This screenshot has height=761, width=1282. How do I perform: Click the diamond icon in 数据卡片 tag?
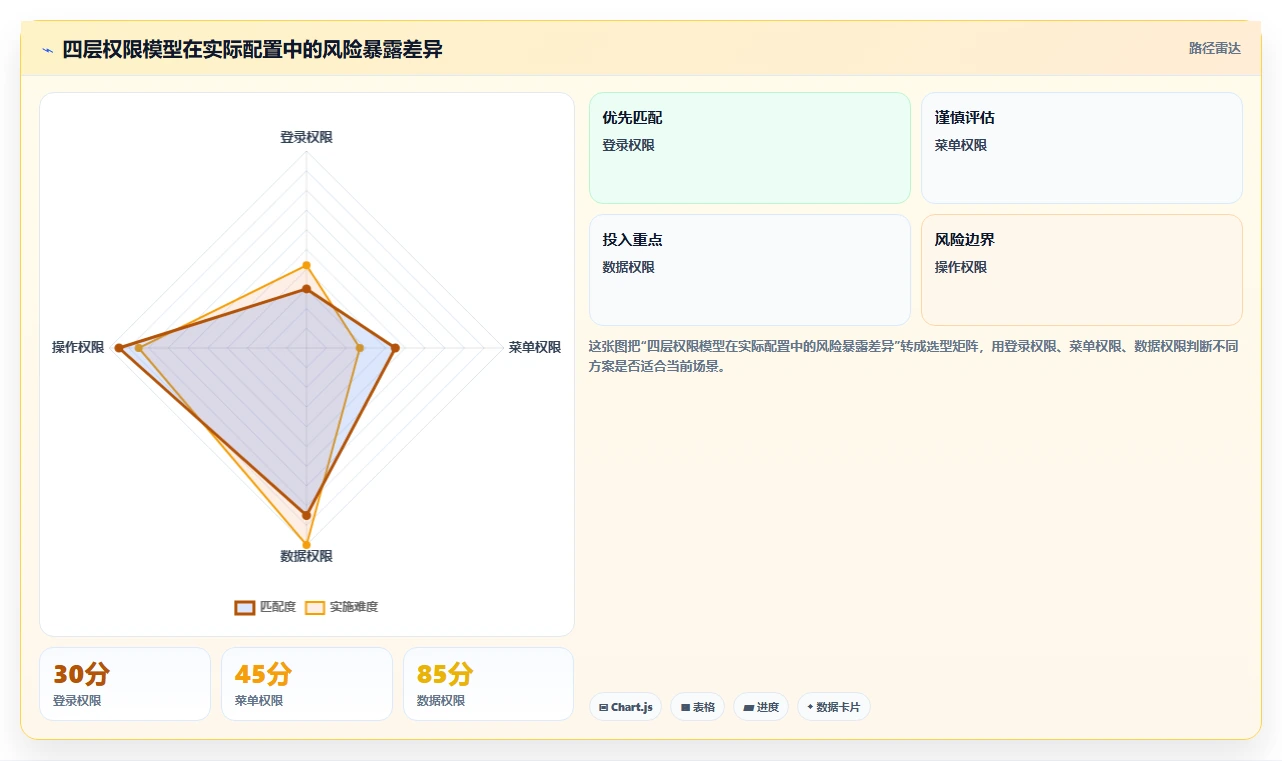point(810,707)
